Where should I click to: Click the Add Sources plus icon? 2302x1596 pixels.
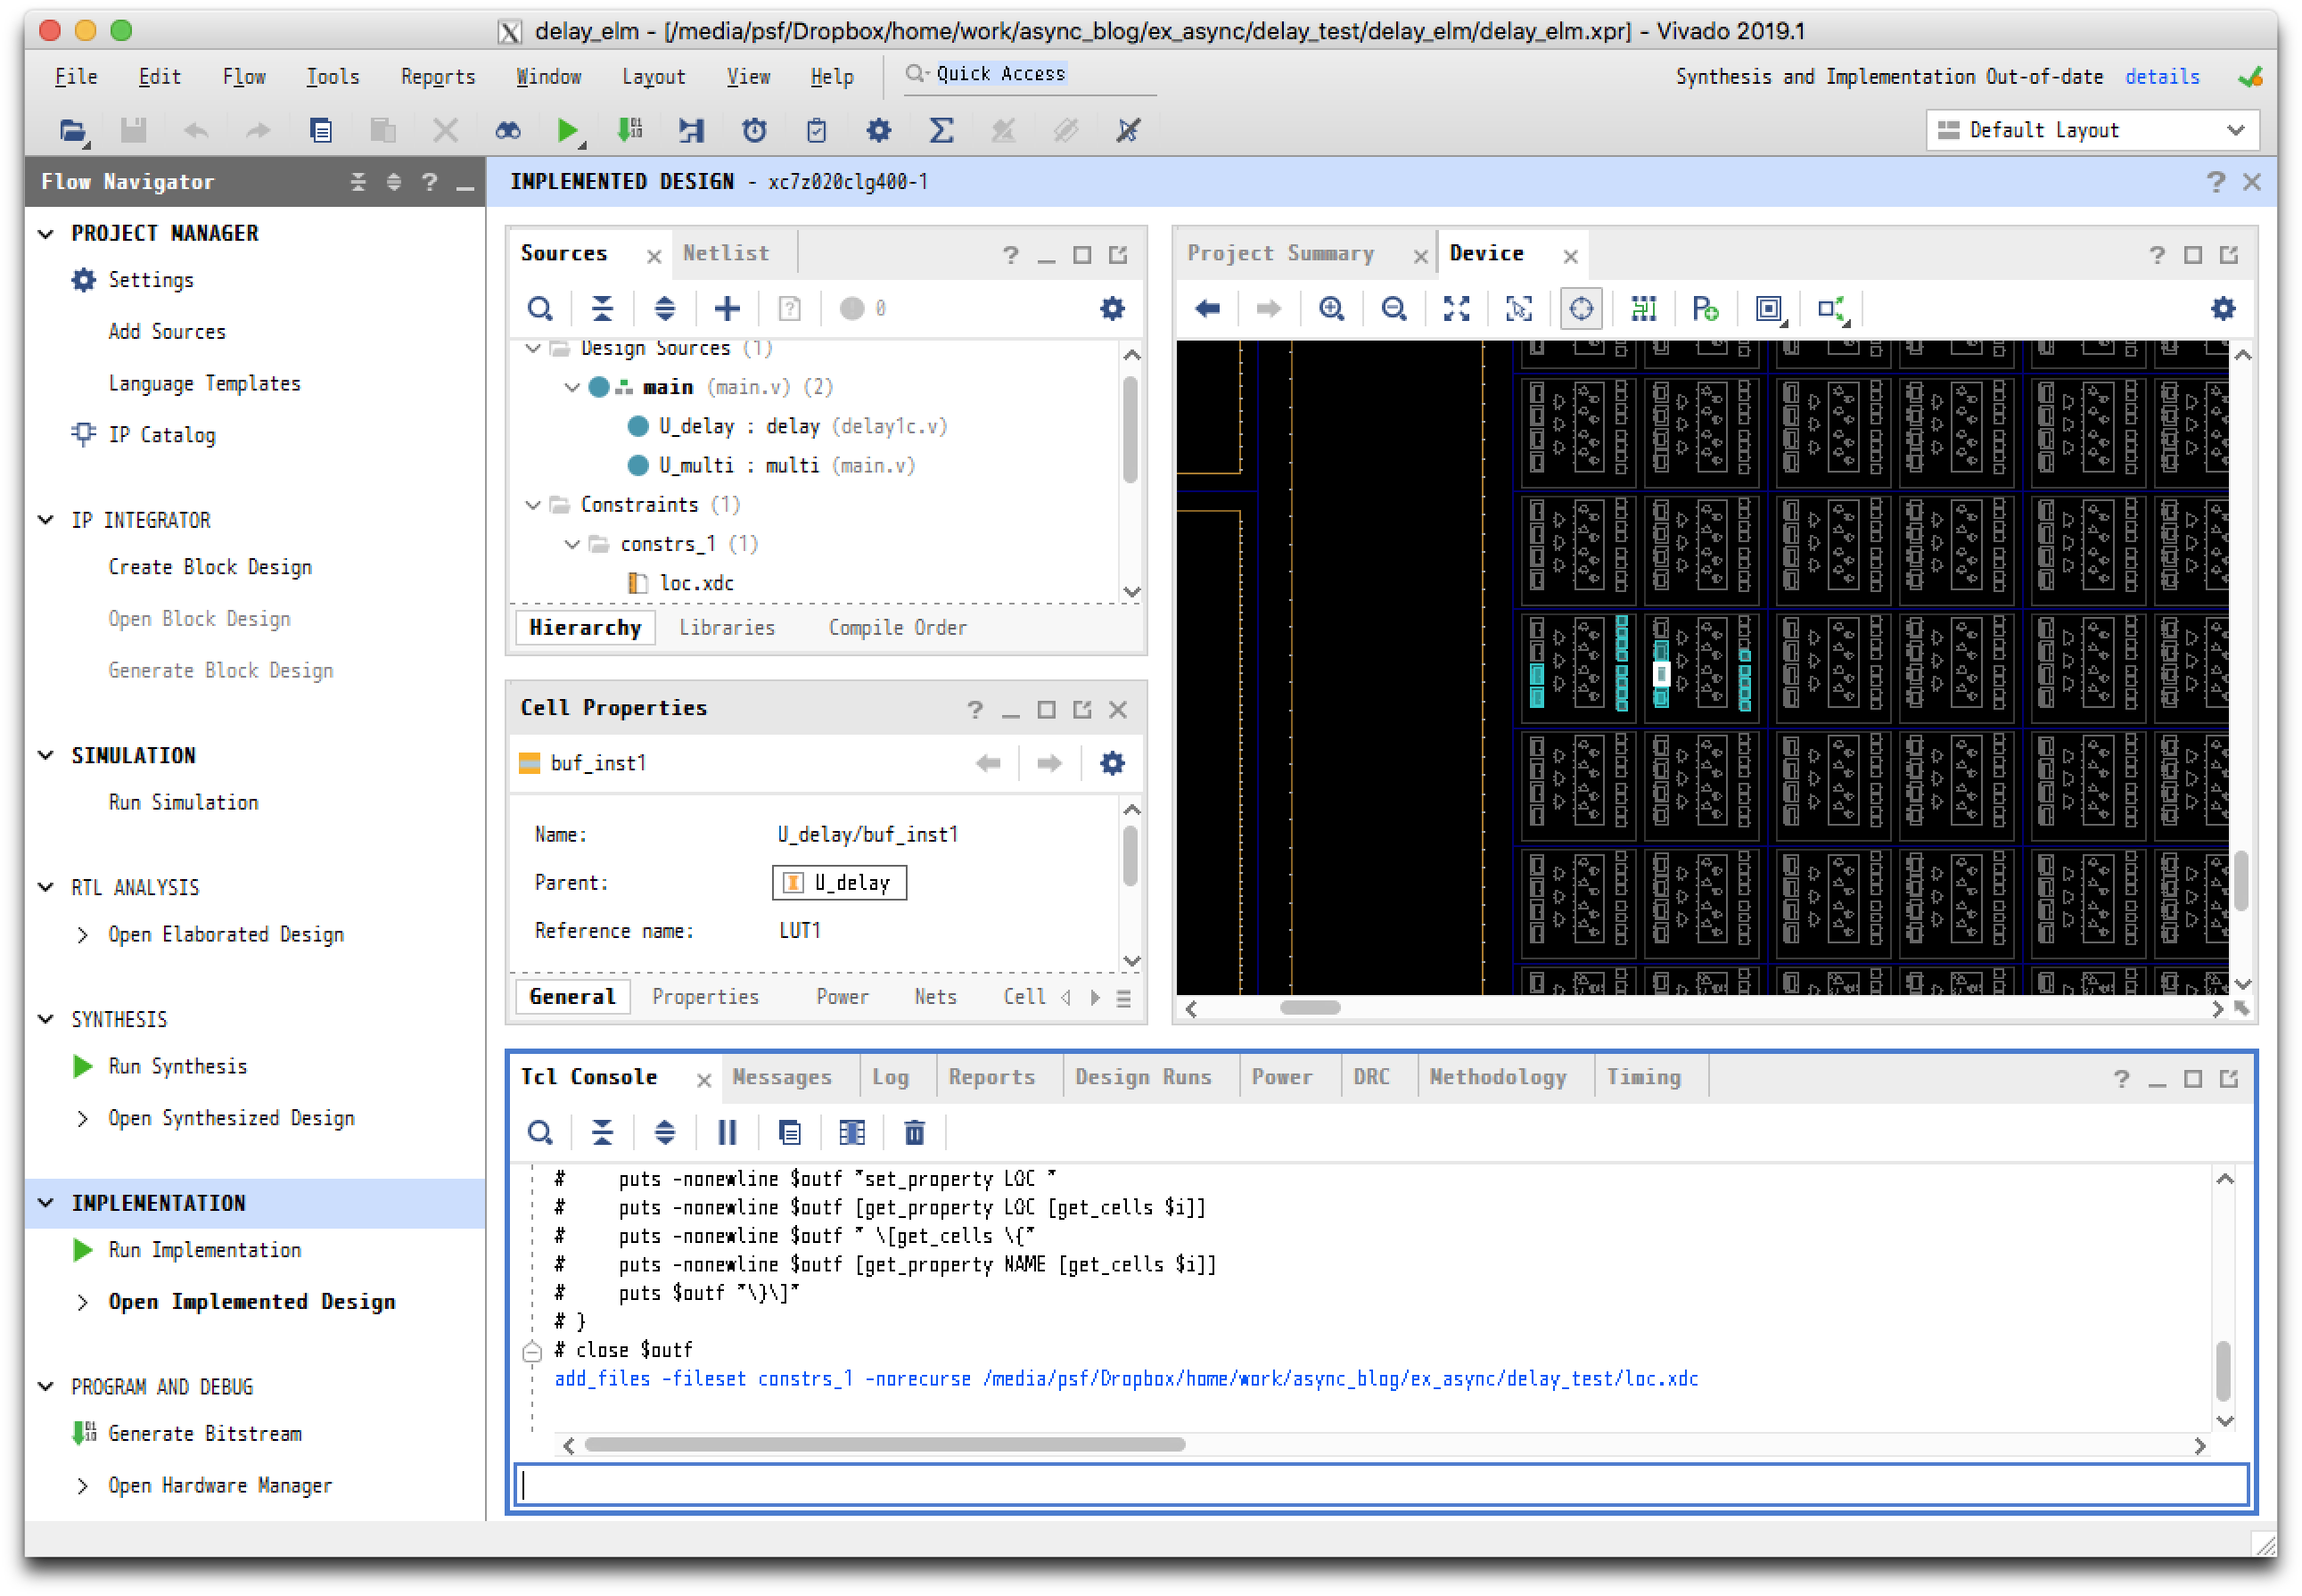coord(727,309)
